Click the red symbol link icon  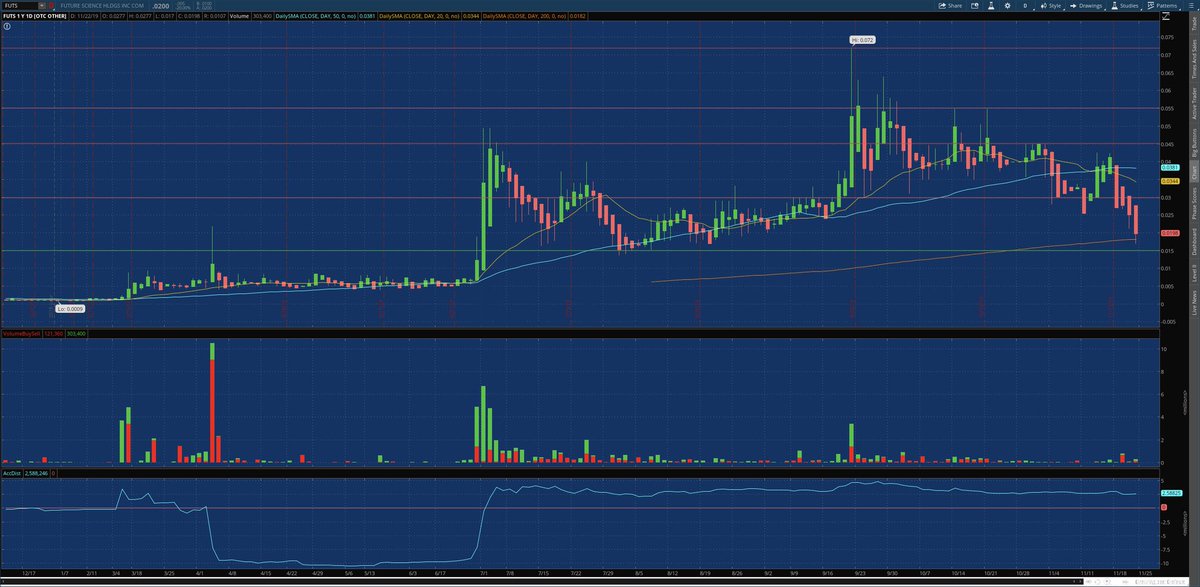tap(52, 5)
